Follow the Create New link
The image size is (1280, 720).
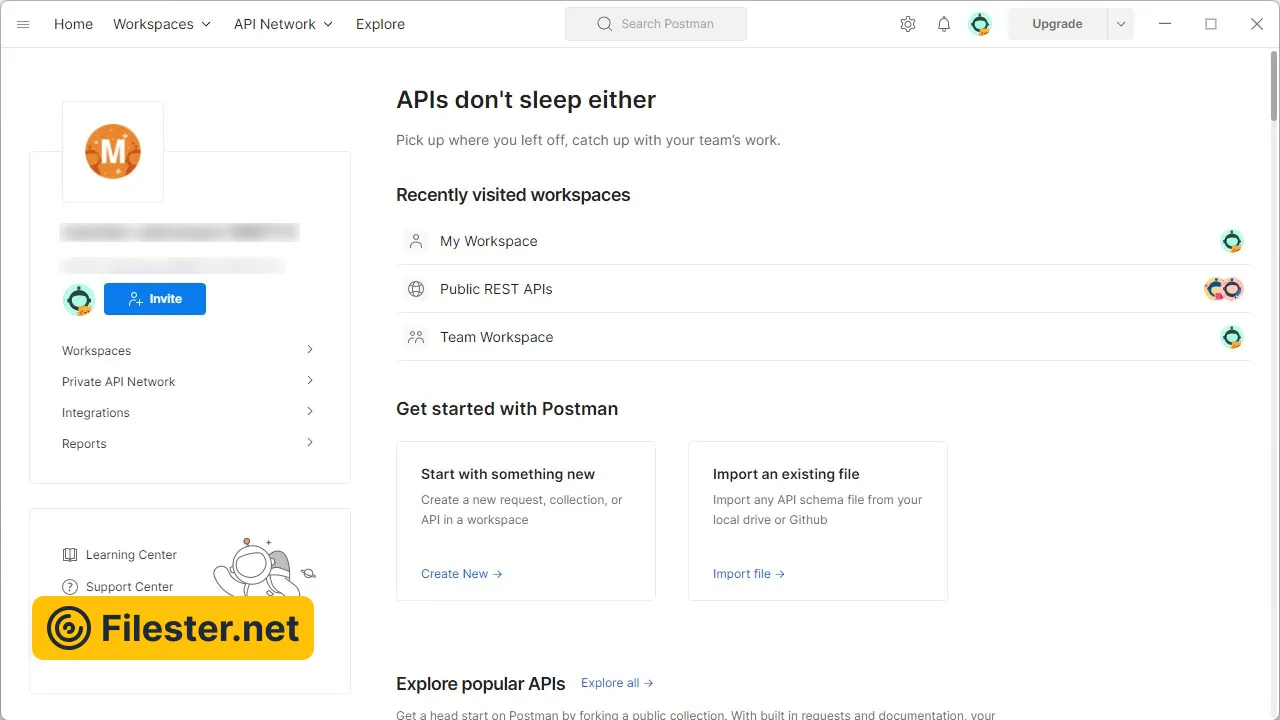(x=461, y=574)
